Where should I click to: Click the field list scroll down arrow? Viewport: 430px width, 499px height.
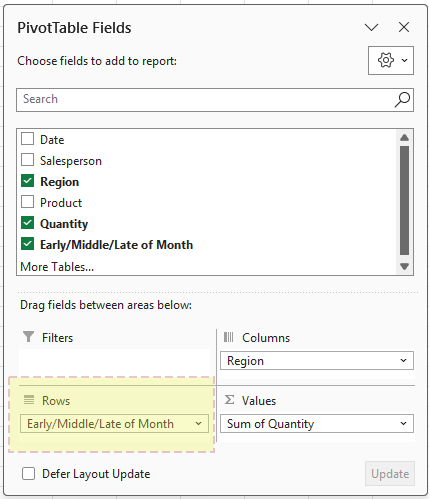point(404,266)
